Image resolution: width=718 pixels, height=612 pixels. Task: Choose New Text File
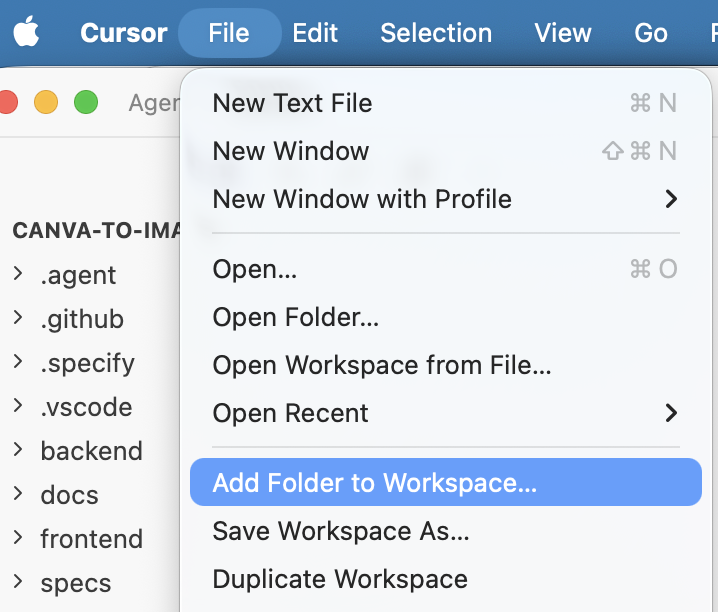(446, 103)
